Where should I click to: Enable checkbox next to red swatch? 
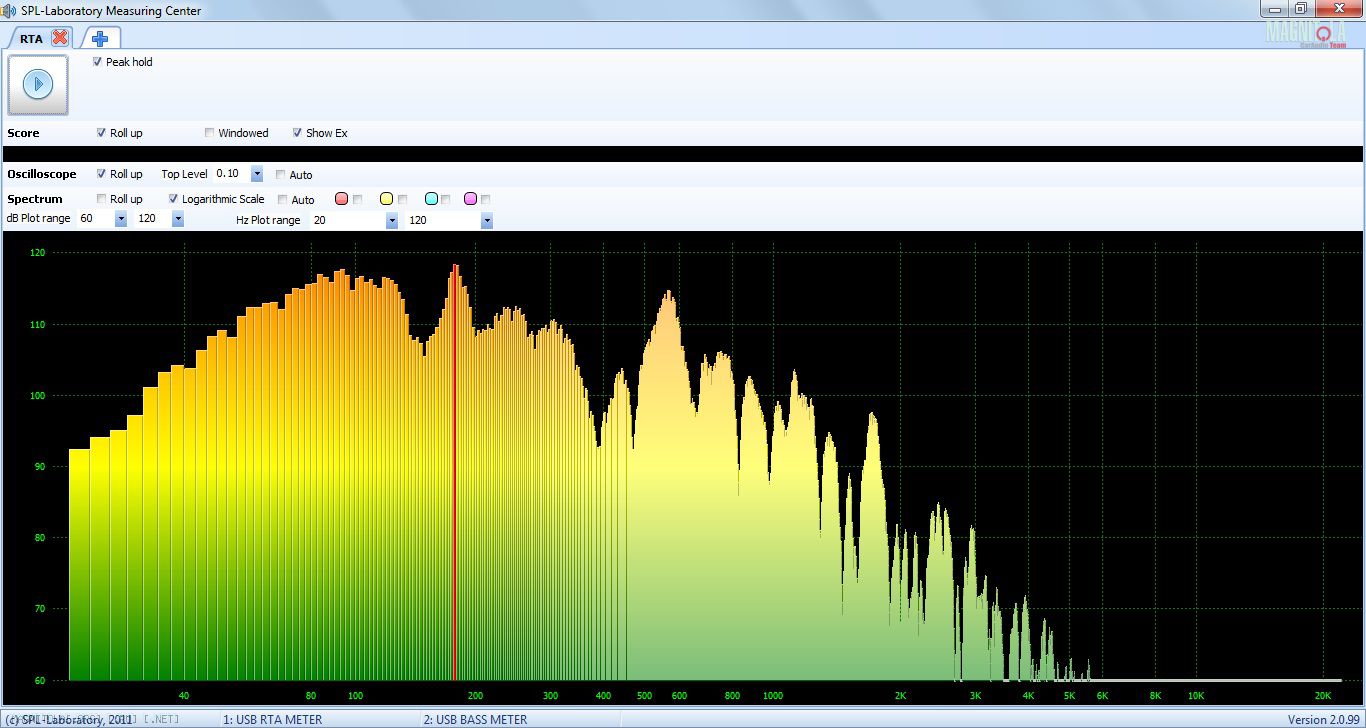(x=358, y=199)
